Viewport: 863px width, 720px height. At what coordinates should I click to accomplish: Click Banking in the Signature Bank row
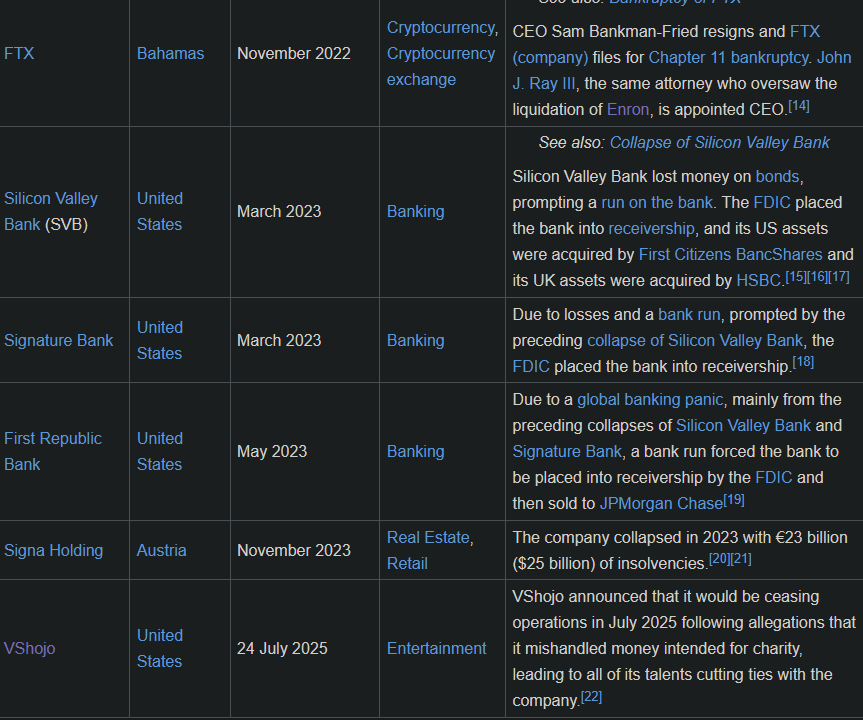point(416,340)
